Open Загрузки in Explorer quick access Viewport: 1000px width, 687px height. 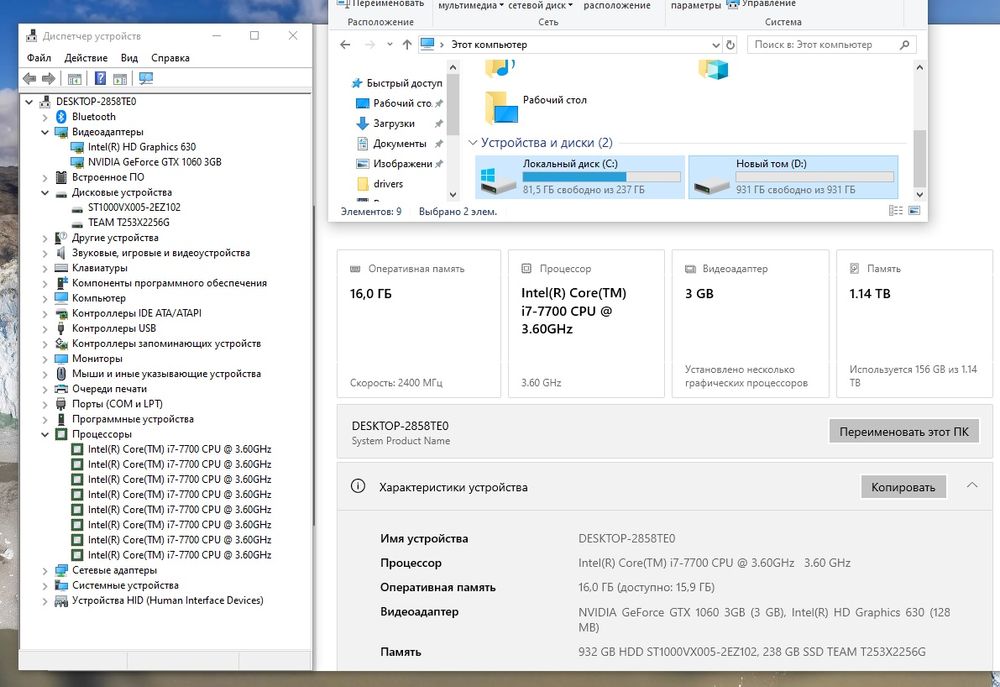point(393,123)
